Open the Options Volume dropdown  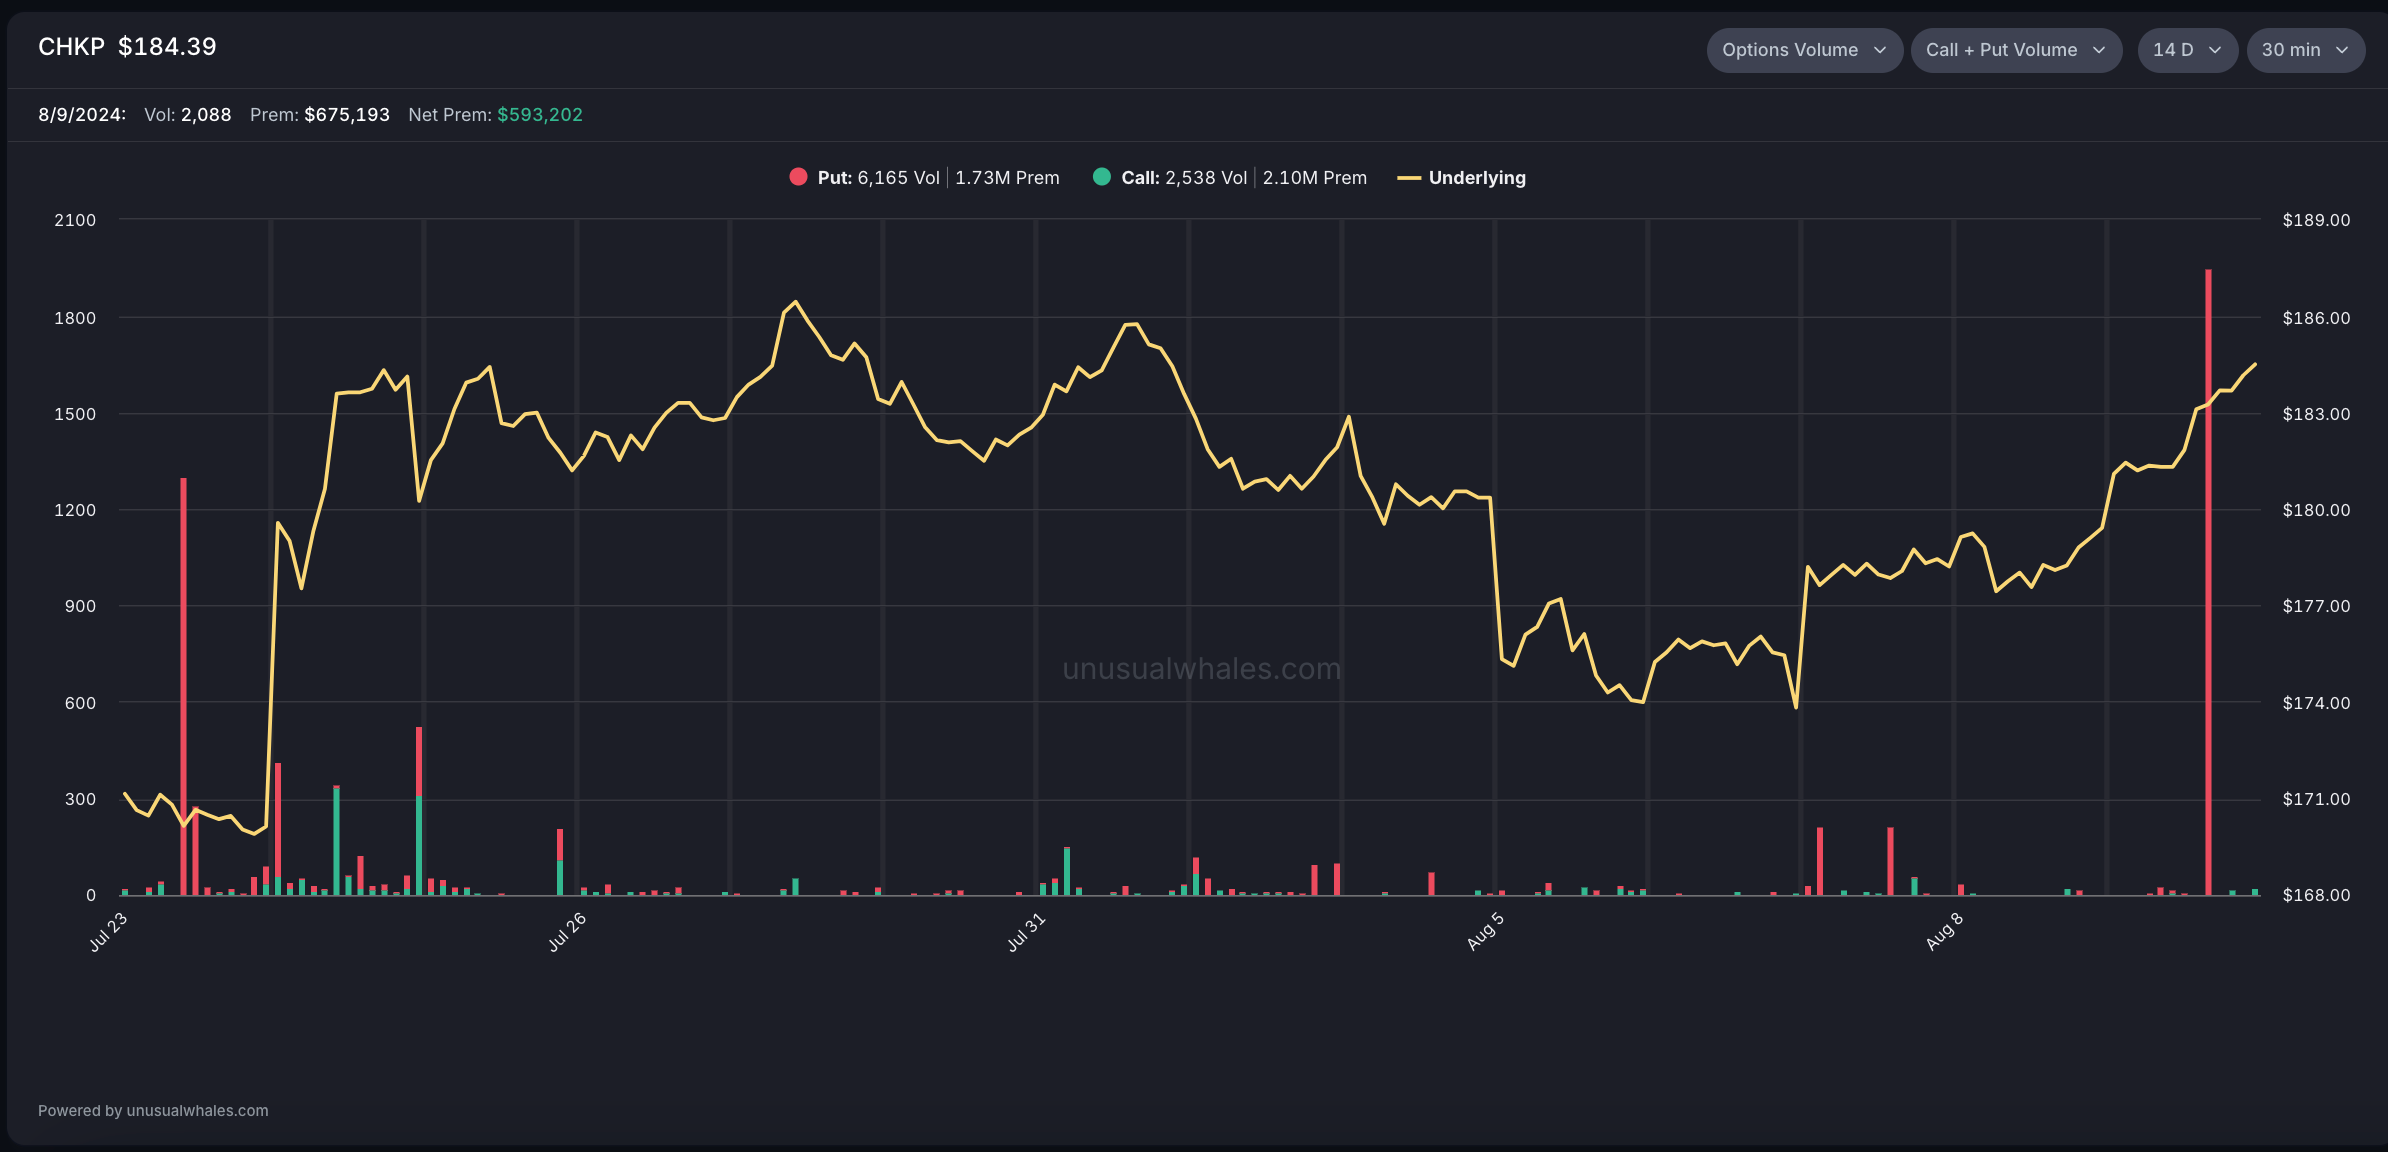click(x=1803, y=50)
